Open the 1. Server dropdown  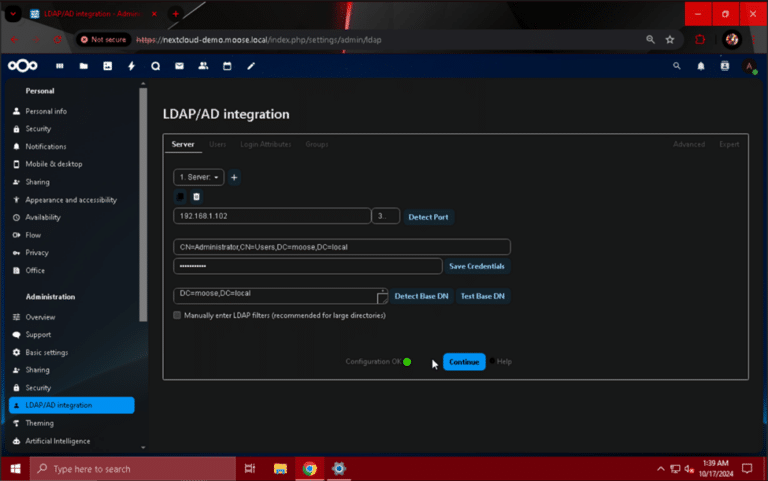pyautogui.click(x=199, y=177)
